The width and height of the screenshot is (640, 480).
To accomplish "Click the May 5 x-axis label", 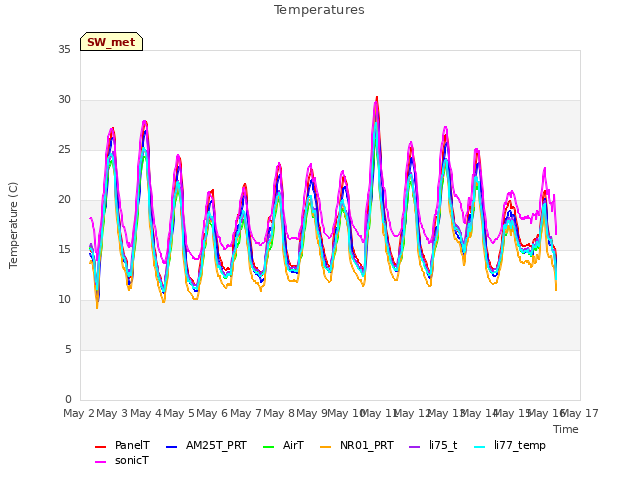I will (x=179, y=413).
